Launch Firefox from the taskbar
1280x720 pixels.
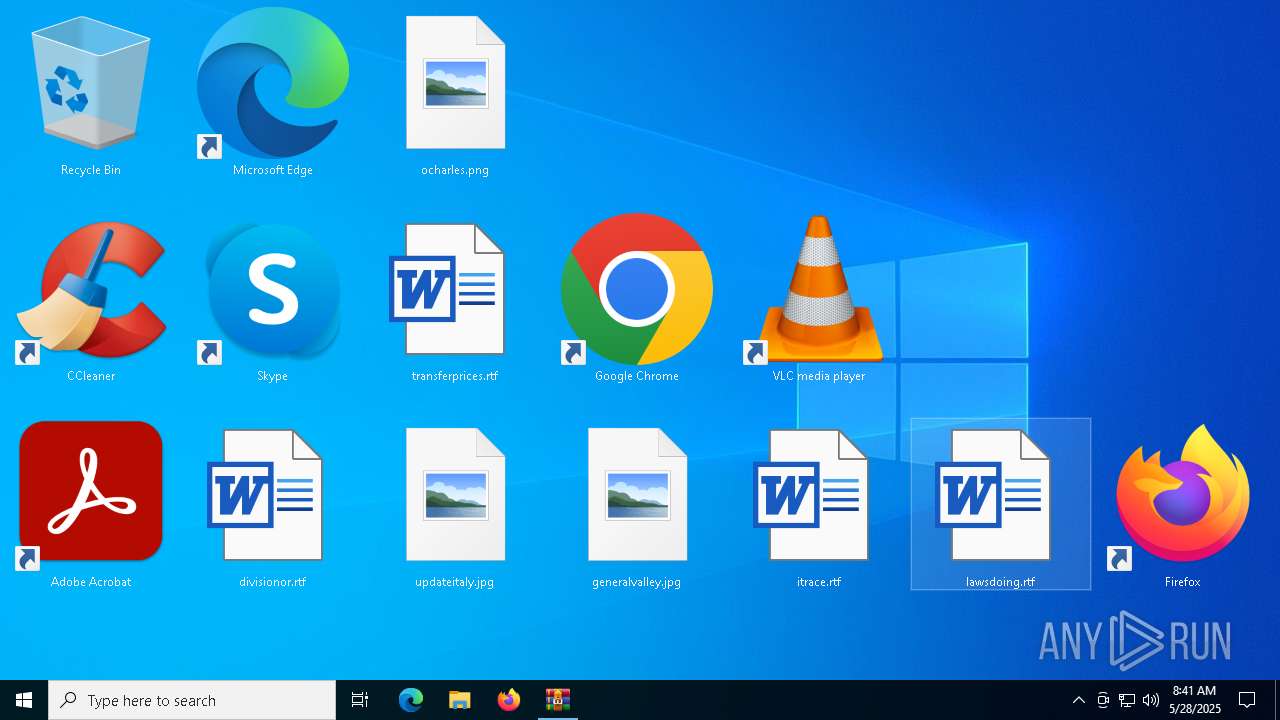[509, 700]
